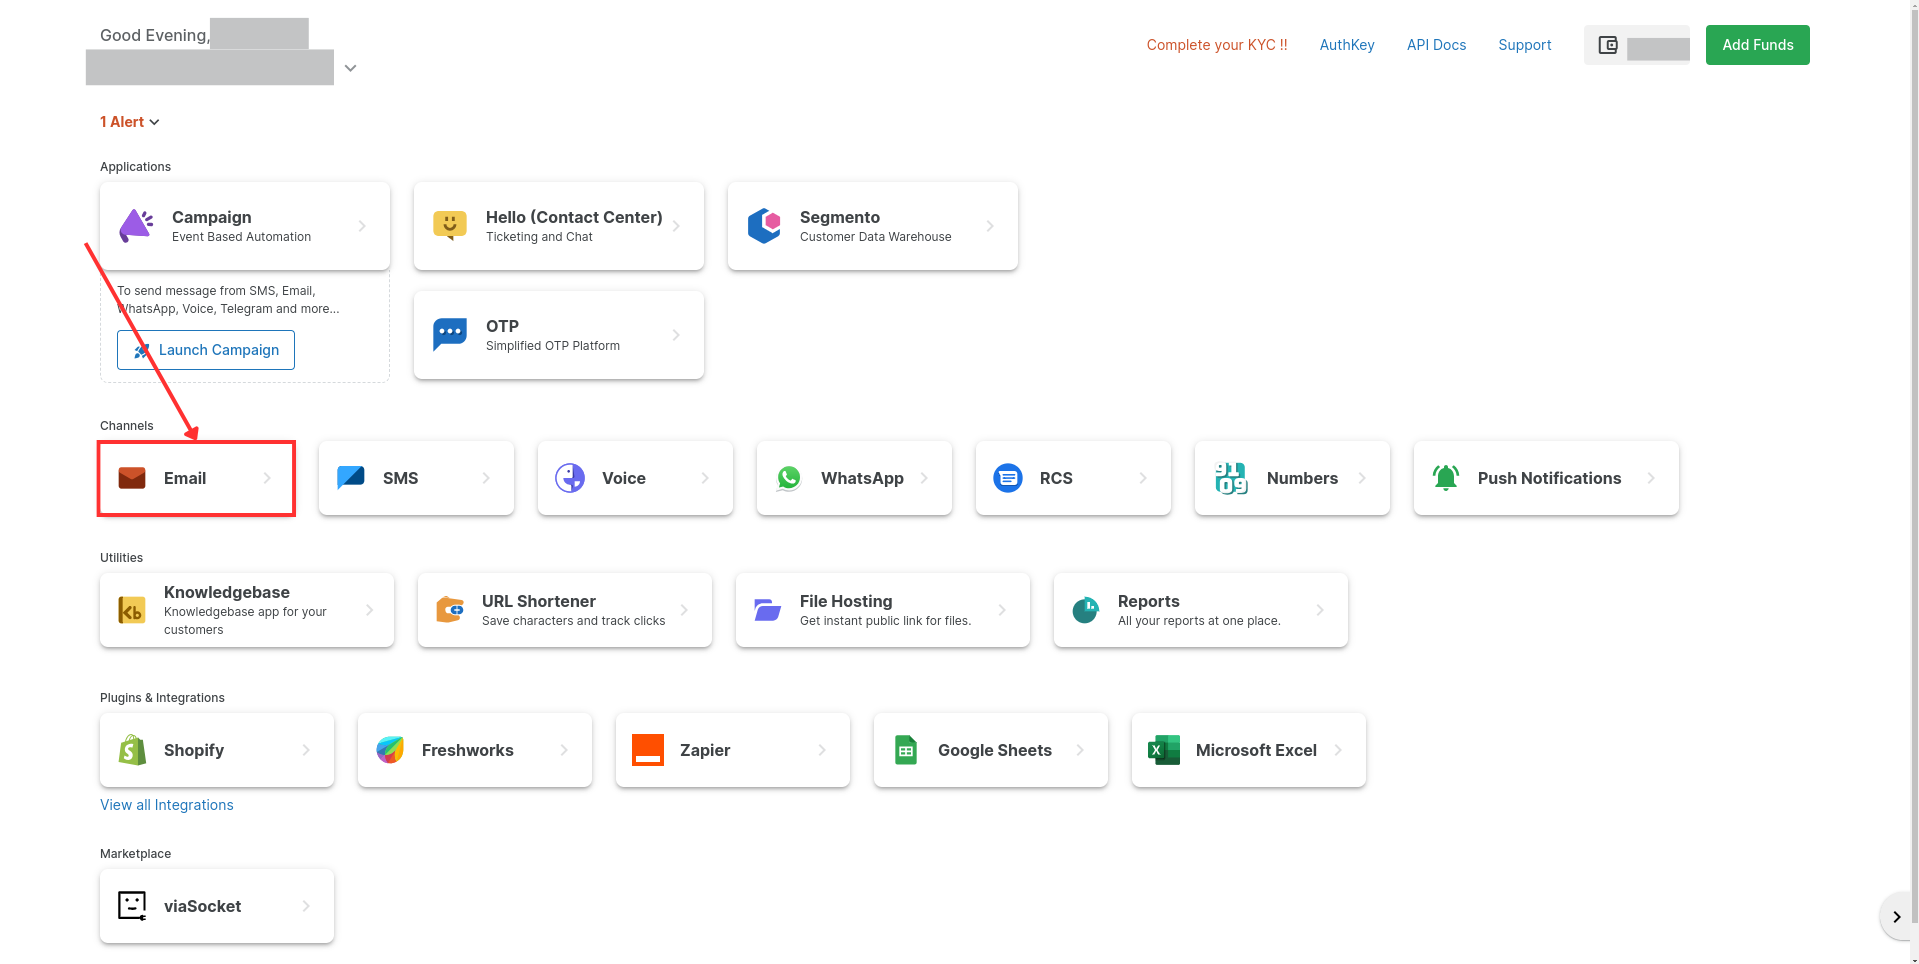Click the Reports pie chart icon
The width and height of the screenshot is (1919, 964).
(x=1086, y=610)
